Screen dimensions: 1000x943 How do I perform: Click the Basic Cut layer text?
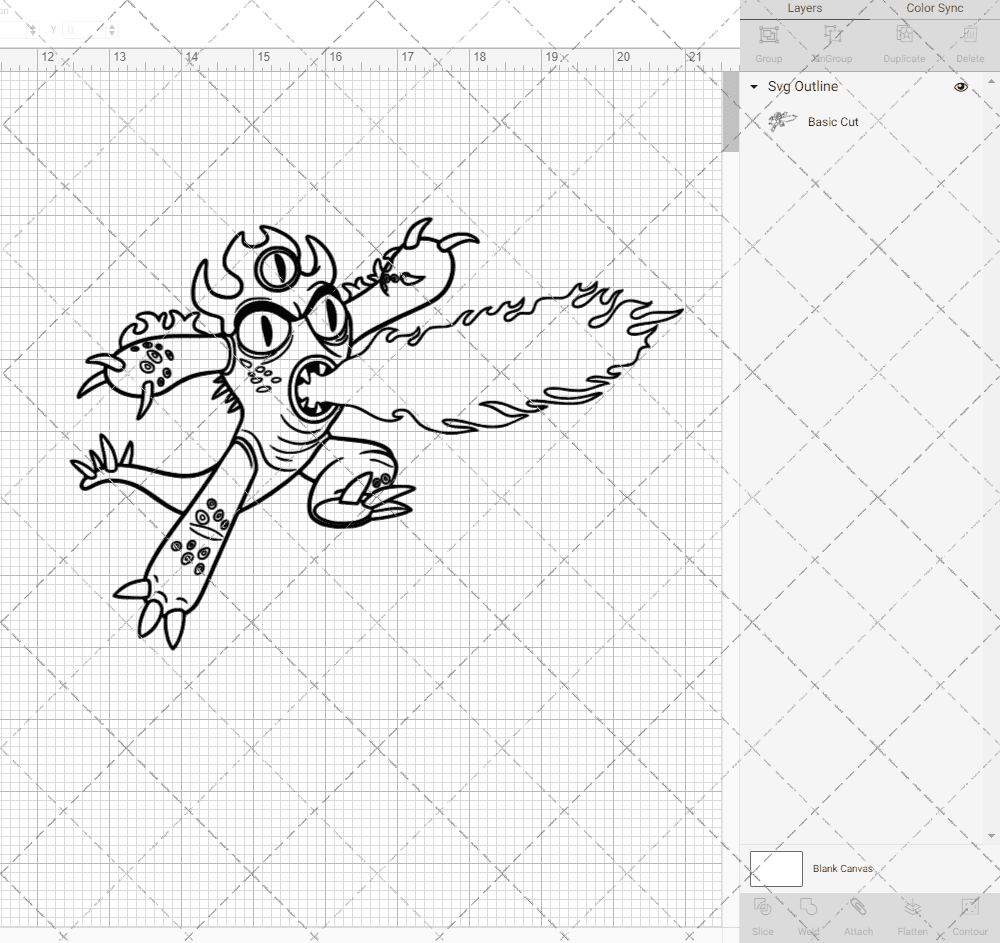[x=833, y=122]
